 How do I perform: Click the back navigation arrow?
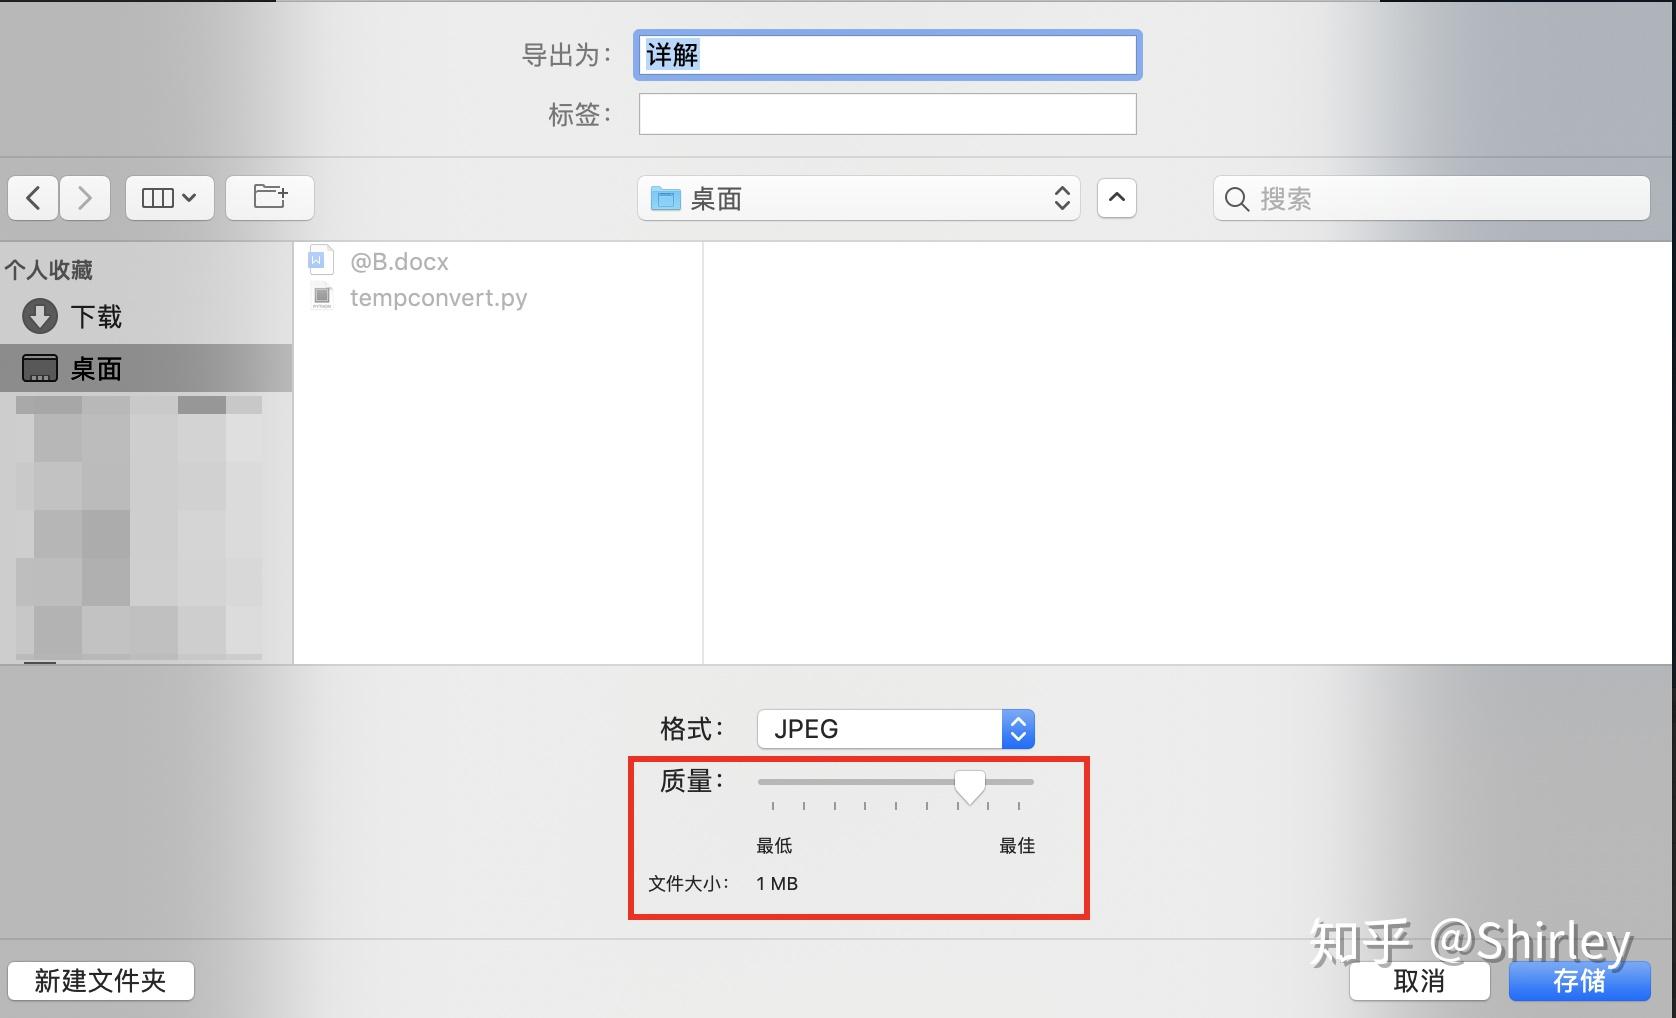tap(32, 198)
